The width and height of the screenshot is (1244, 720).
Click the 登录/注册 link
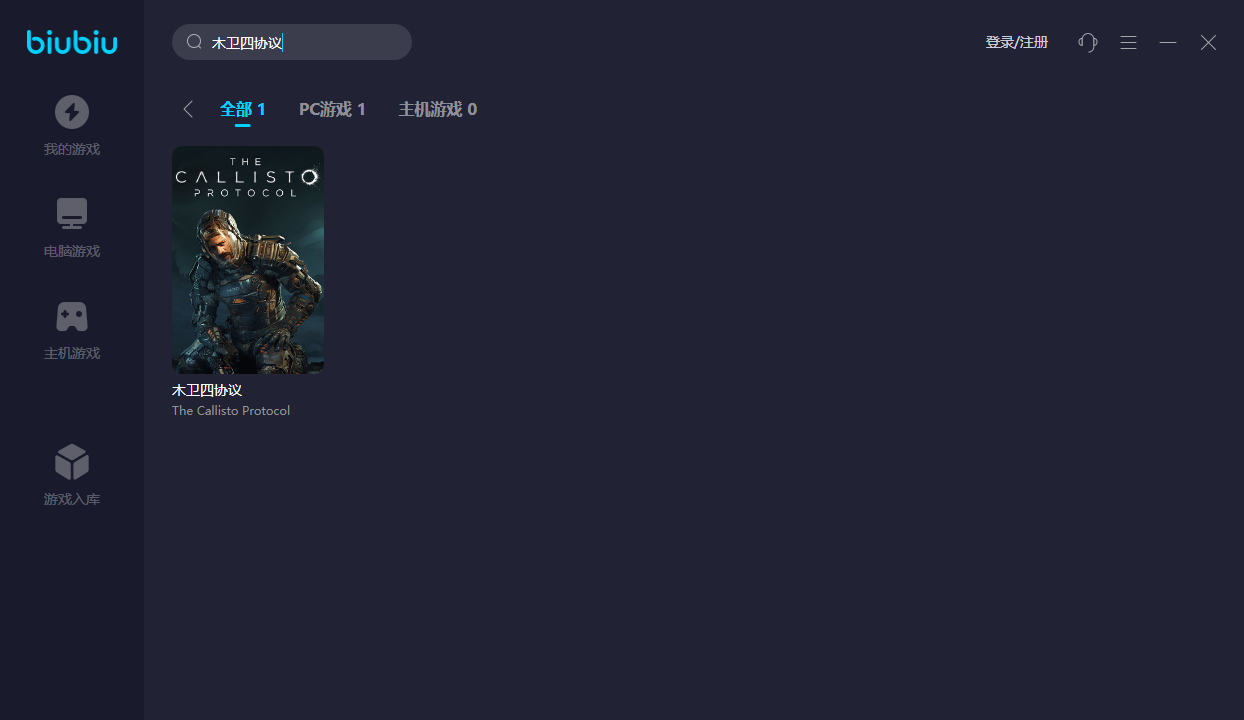point(1017,42)
